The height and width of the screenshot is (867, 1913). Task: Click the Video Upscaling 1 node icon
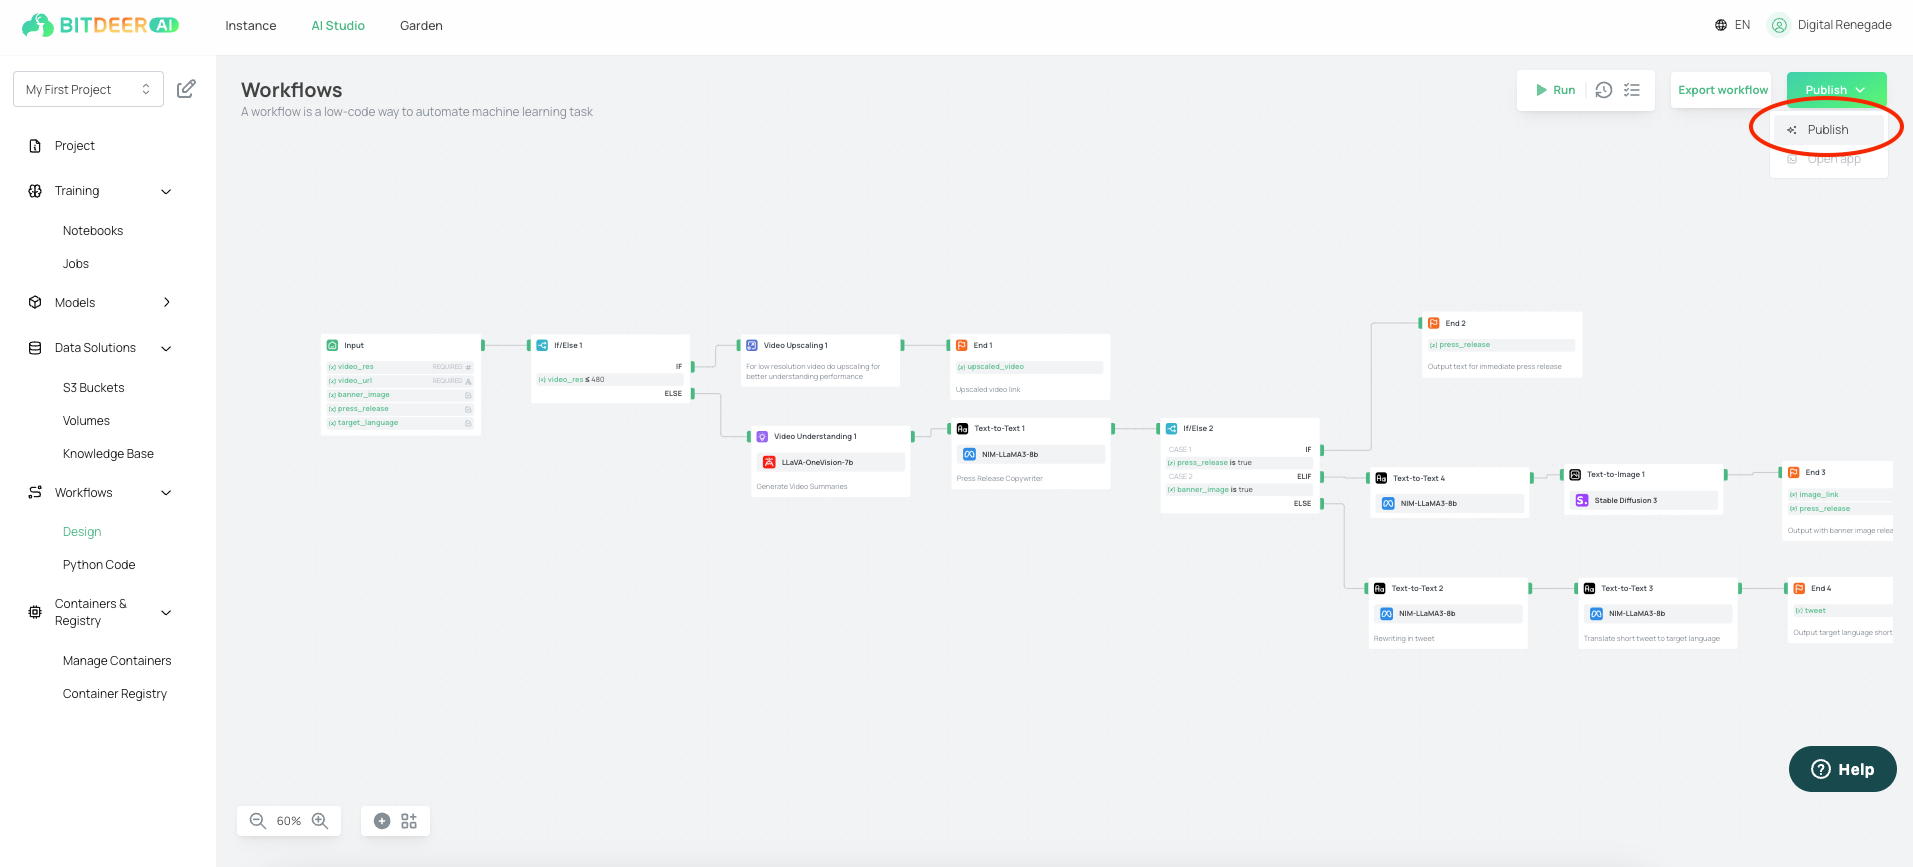(x=752, y=345)
